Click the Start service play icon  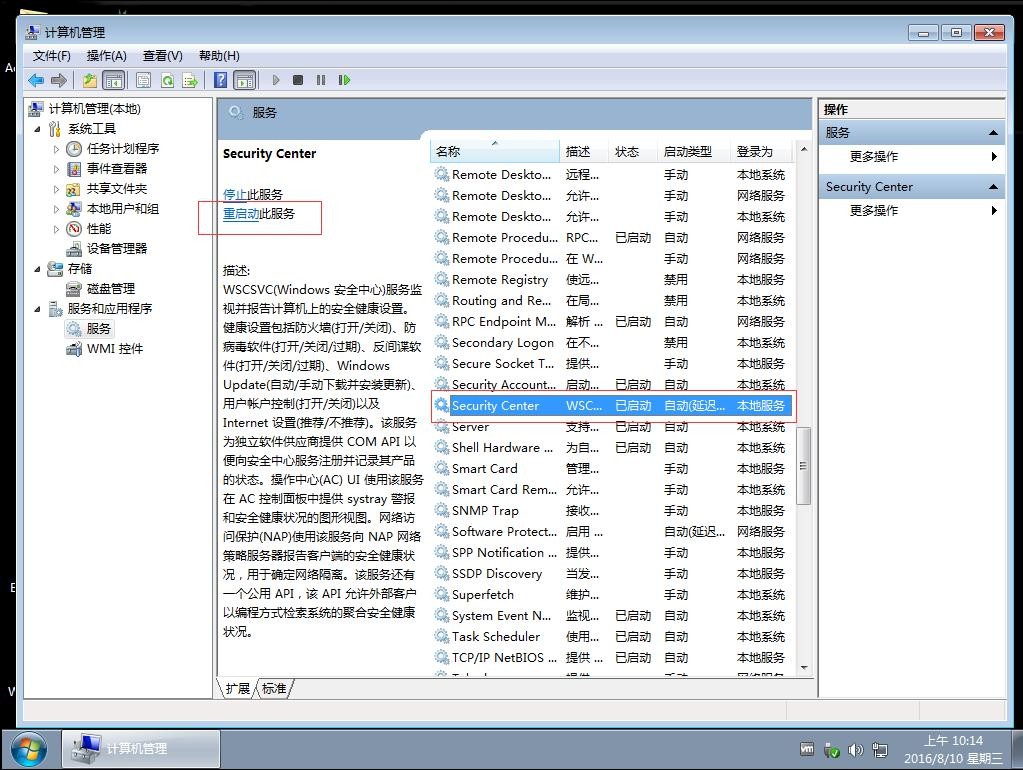click(x=276, y=80)
